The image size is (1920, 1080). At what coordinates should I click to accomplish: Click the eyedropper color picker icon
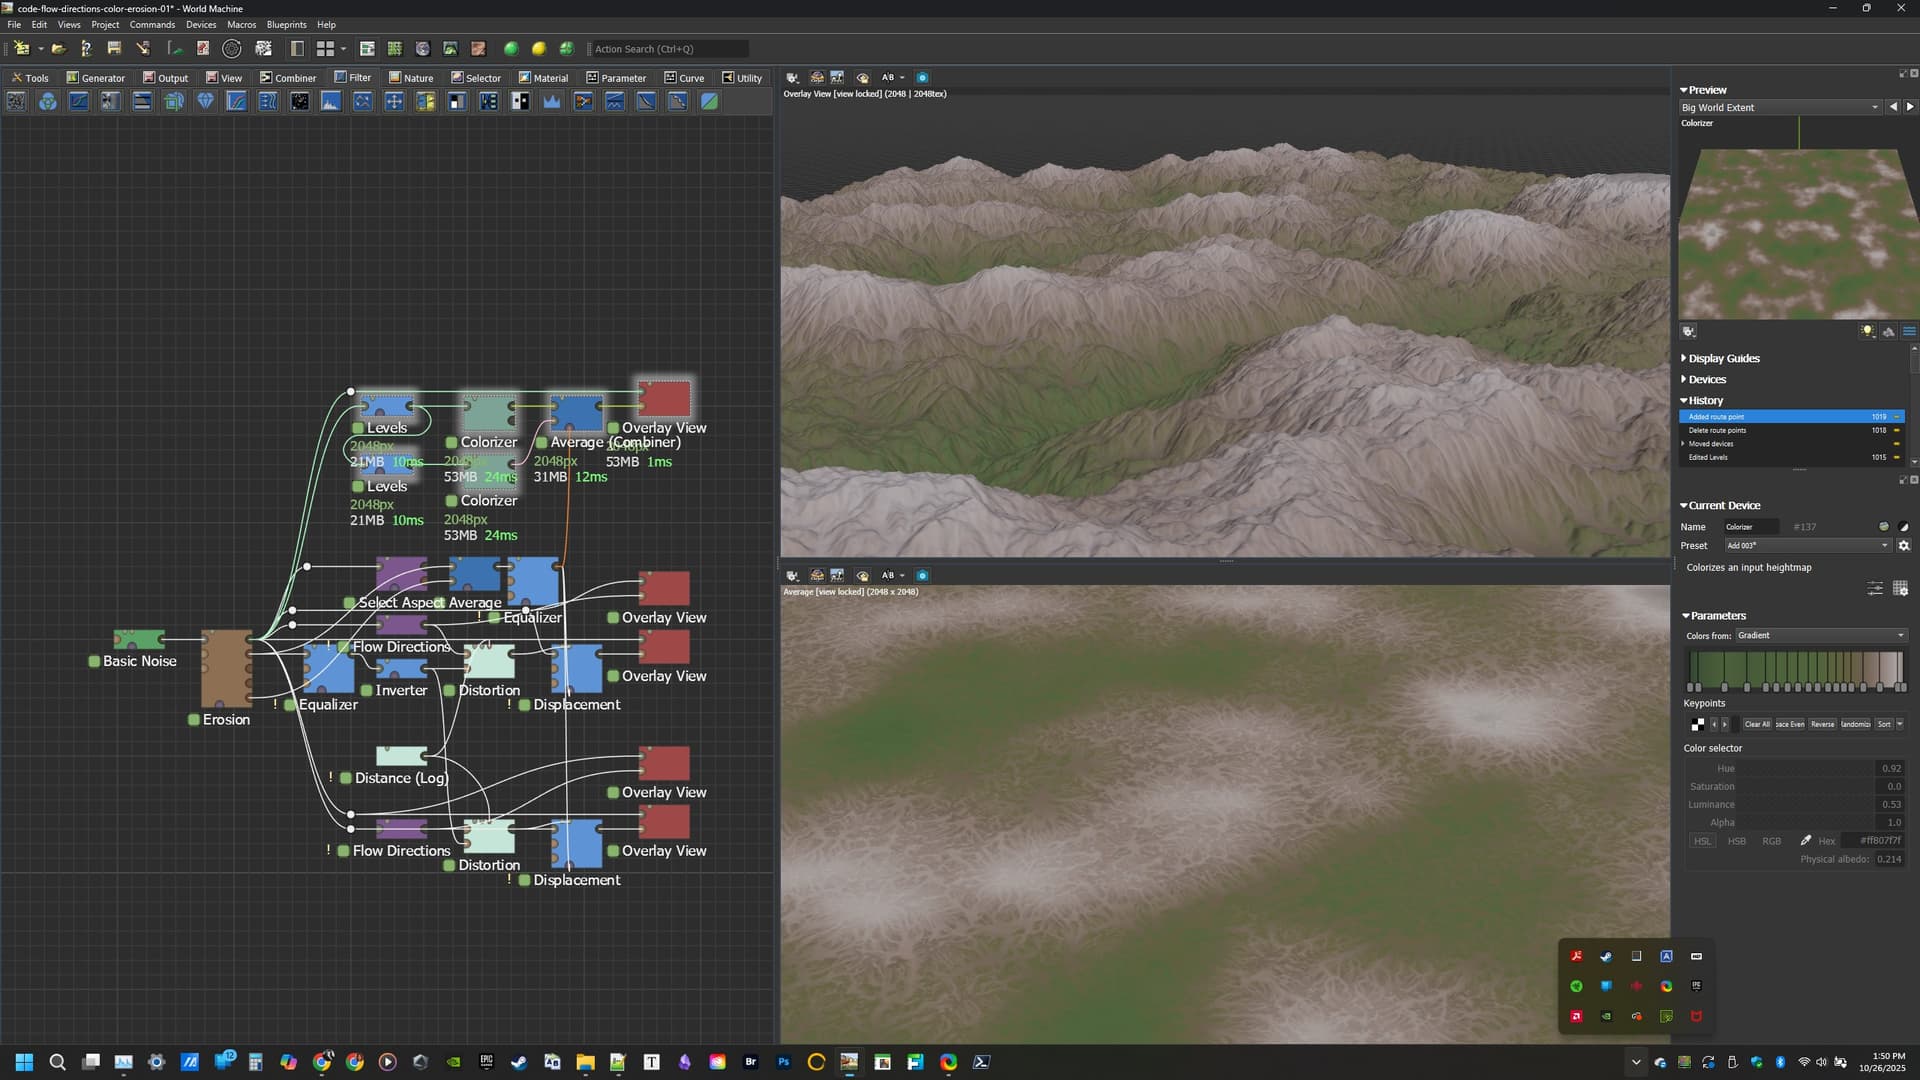click(1805, 840)
